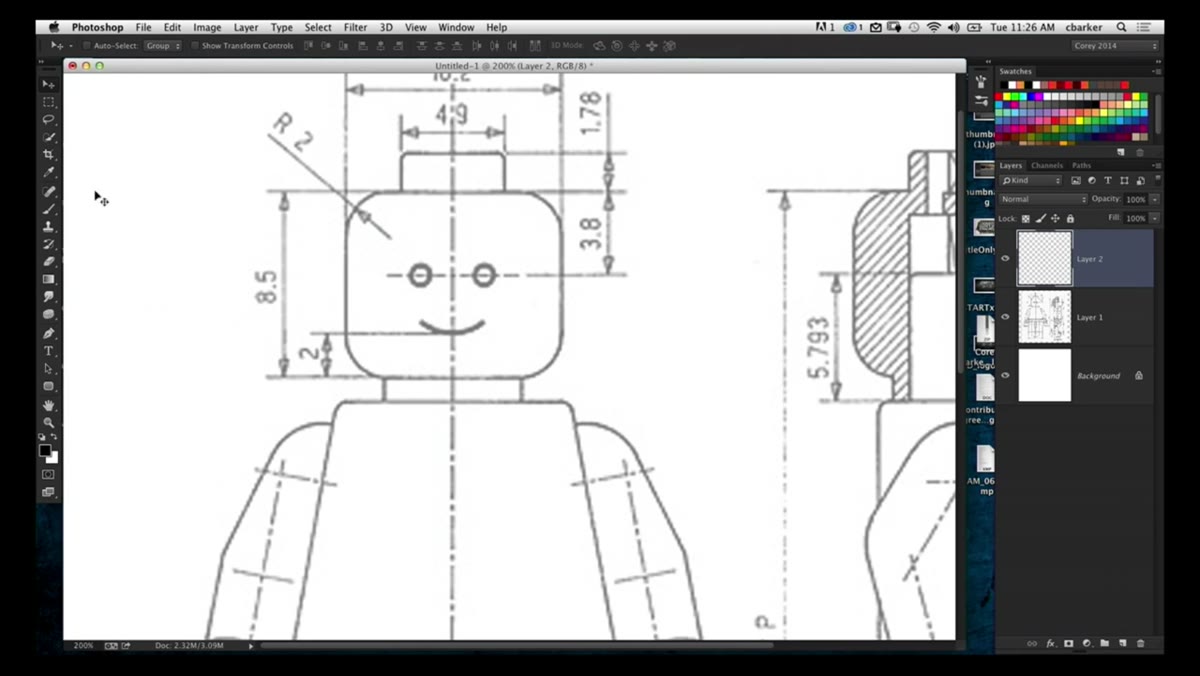Select the Pen tool
1200x676 pixels.
point(48,333)
